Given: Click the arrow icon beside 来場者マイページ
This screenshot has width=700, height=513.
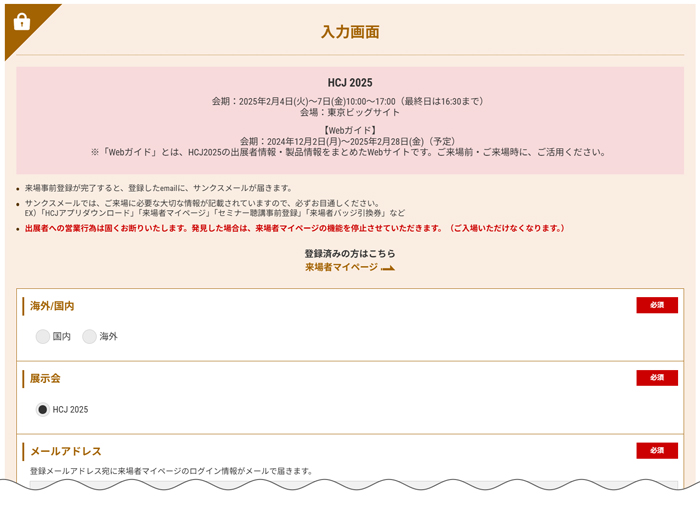Looking at the screenshot, I should click(388, 268).
